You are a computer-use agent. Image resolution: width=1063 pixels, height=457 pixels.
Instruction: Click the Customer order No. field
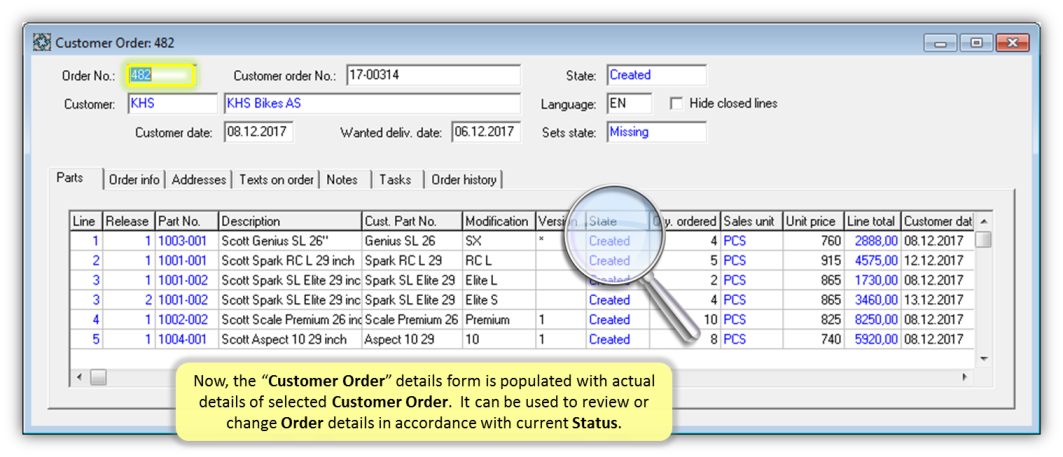[x=433, y=75]
